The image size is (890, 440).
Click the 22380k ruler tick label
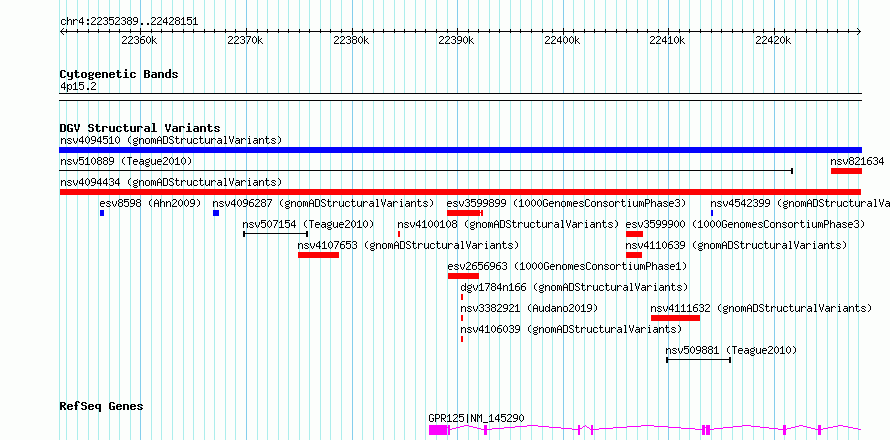pos(351,41)
